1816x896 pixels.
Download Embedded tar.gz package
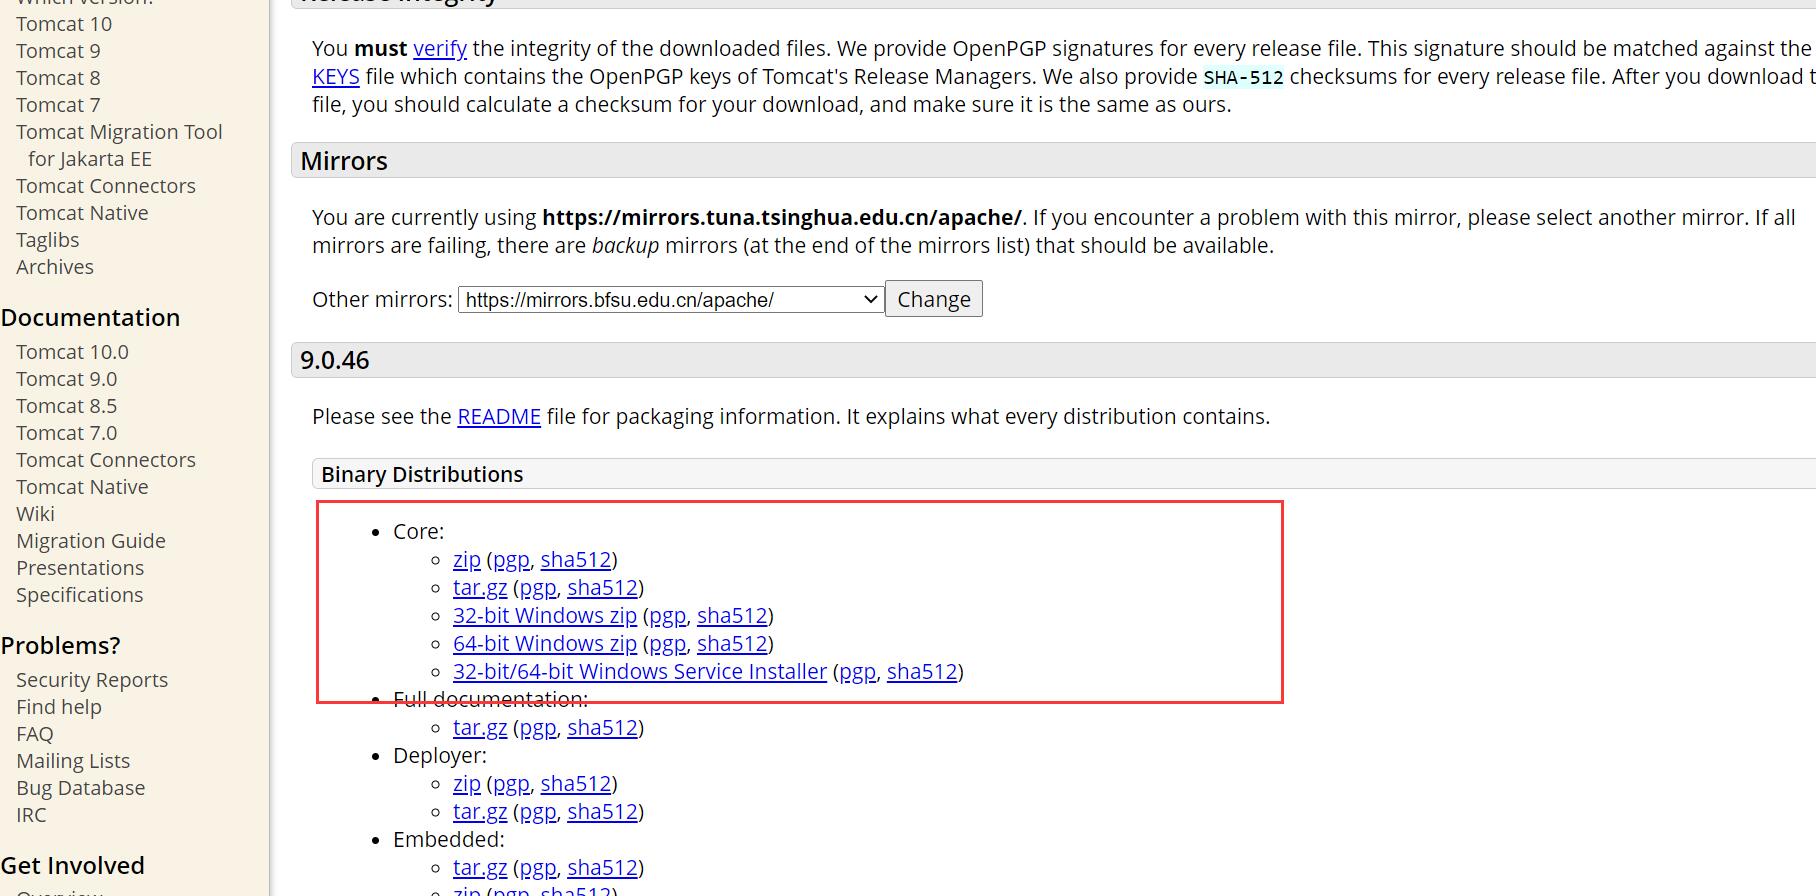pos(480,867)
